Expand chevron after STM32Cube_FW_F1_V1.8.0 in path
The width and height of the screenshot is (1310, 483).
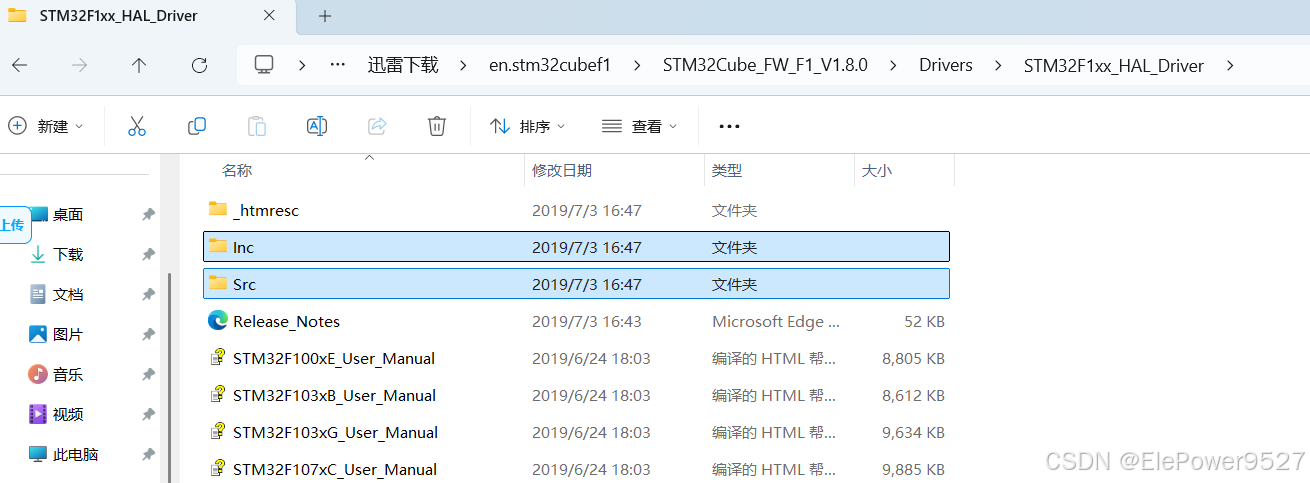point(893,65)
